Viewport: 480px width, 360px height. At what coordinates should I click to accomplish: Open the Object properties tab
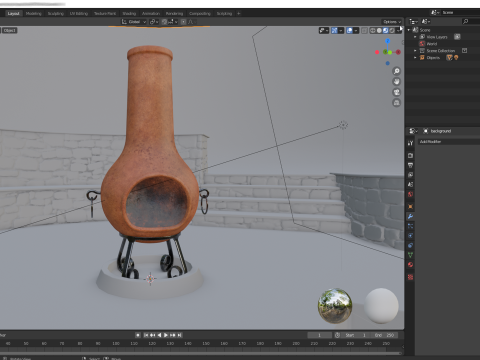[x=410, y=207]
